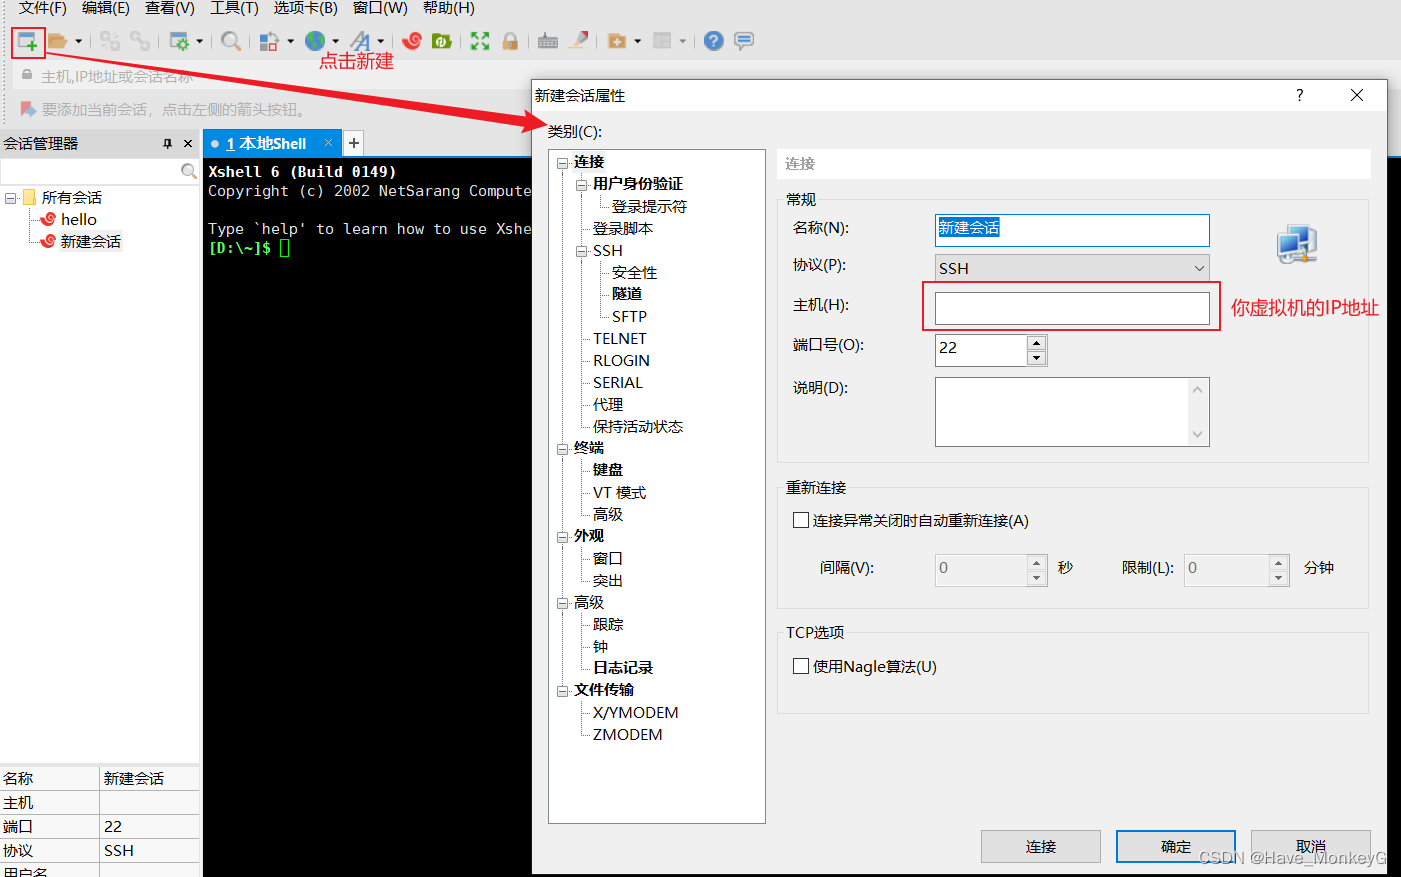This screenshot has height=877, width=1401.
Task: Click the lock screen padlock icon
Action: pos(510,41)
